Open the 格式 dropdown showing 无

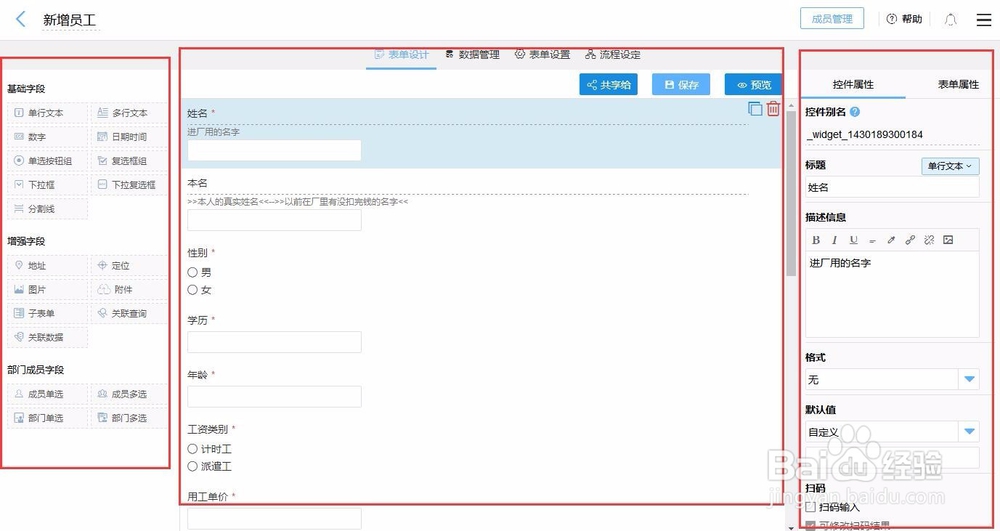892,380
